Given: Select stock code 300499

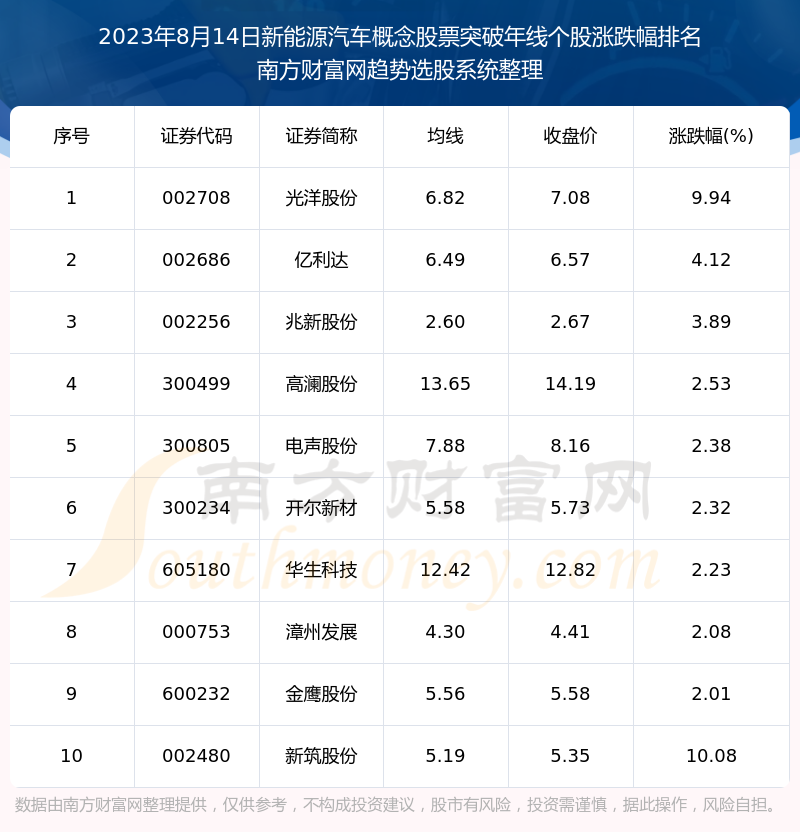Looking at the screenshot, I should pos(196,384).
